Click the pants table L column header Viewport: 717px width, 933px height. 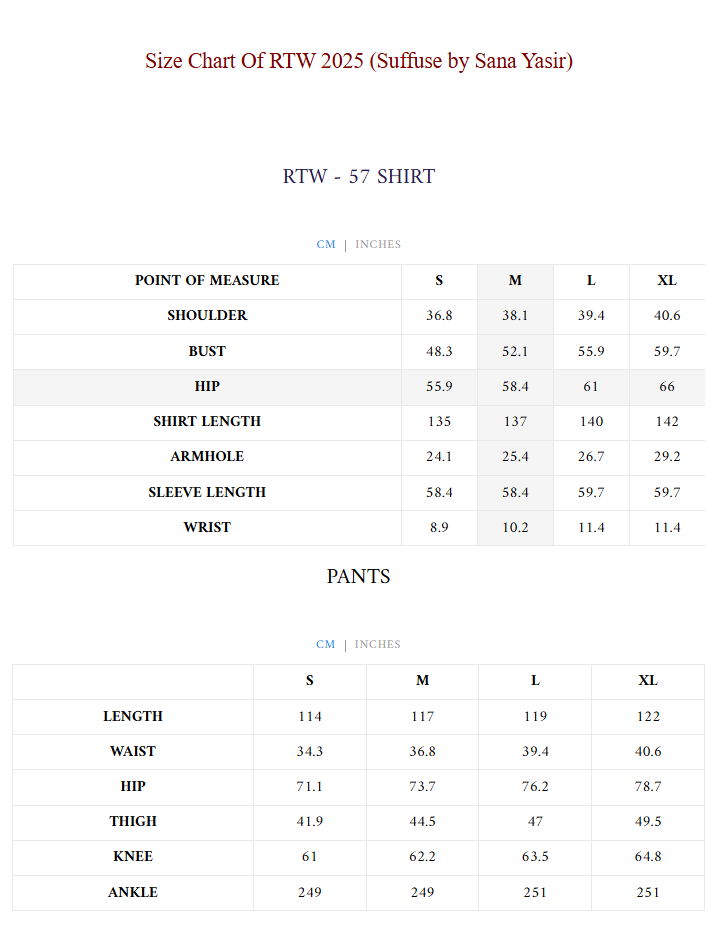click(535, 681)
